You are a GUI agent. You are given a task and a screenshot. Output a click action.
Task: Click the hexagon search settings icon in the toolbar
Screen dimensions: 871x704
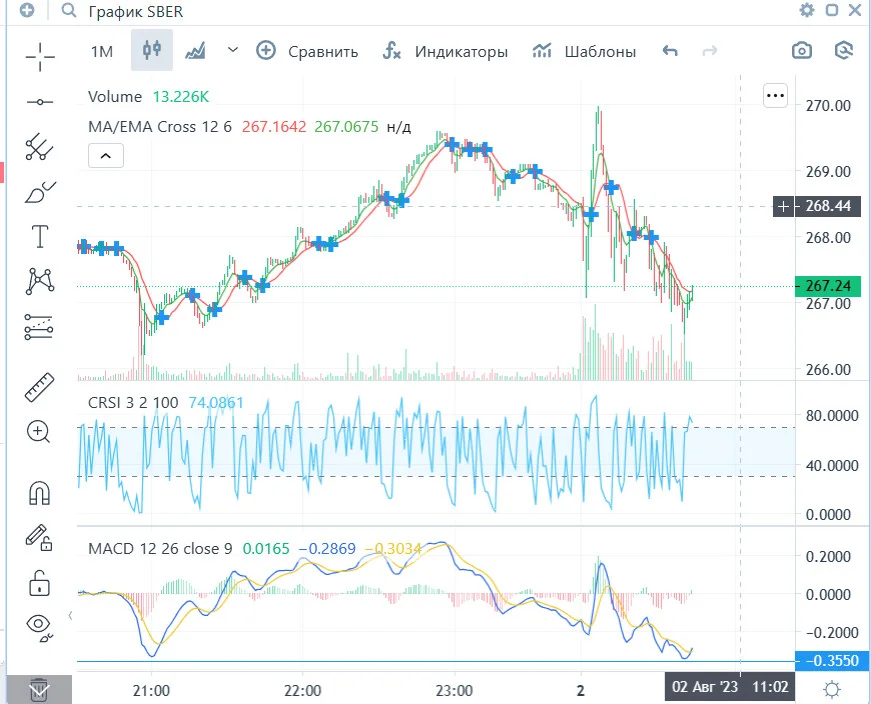coord(843,51)
